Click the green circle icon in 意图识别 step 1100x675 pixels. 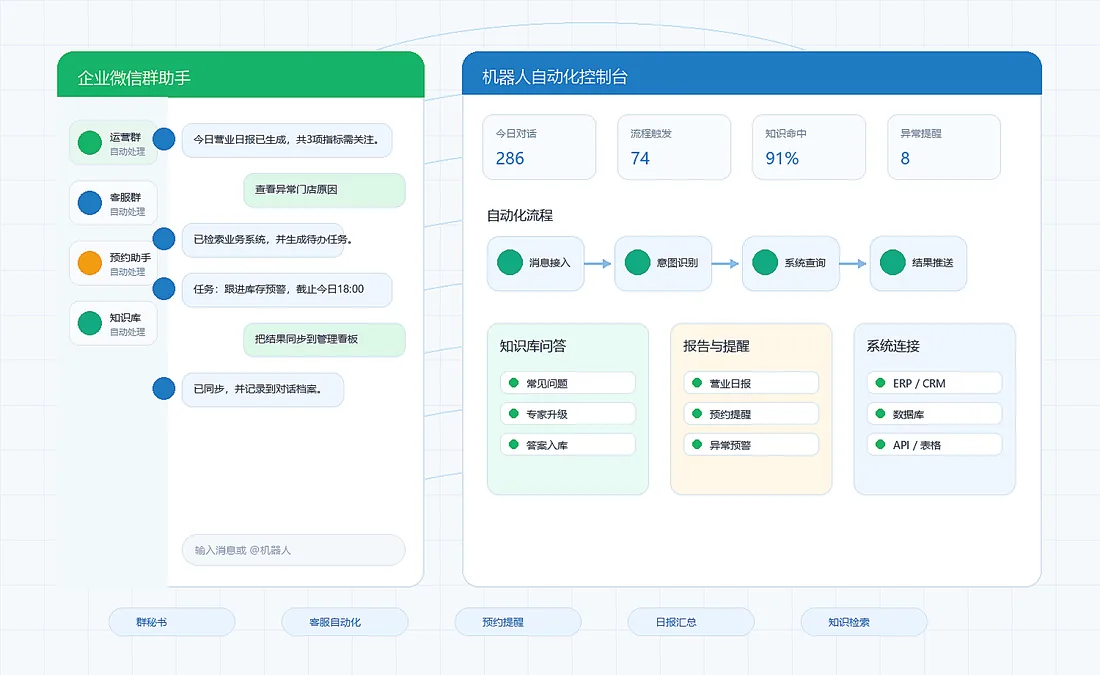638,262
